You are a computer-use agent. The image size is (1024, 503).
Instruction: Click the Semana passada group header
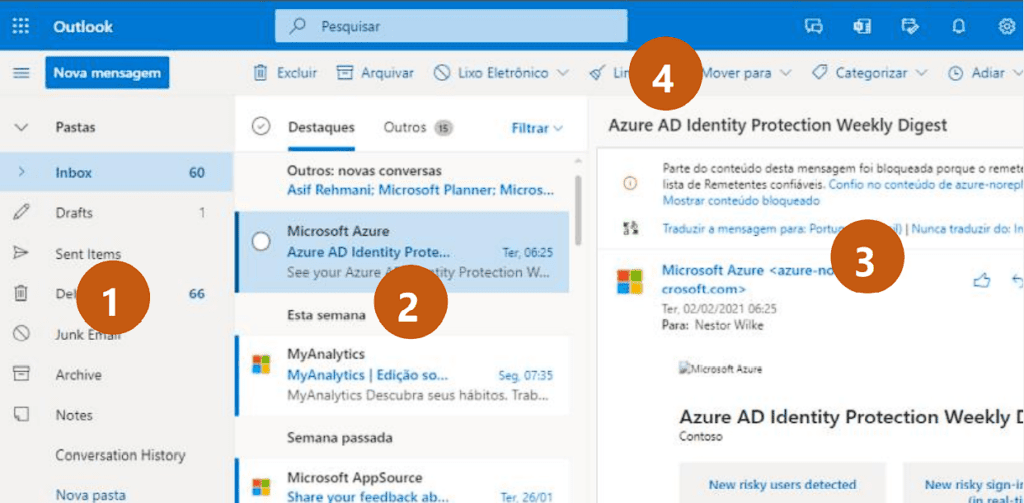(x=338, y=436)
